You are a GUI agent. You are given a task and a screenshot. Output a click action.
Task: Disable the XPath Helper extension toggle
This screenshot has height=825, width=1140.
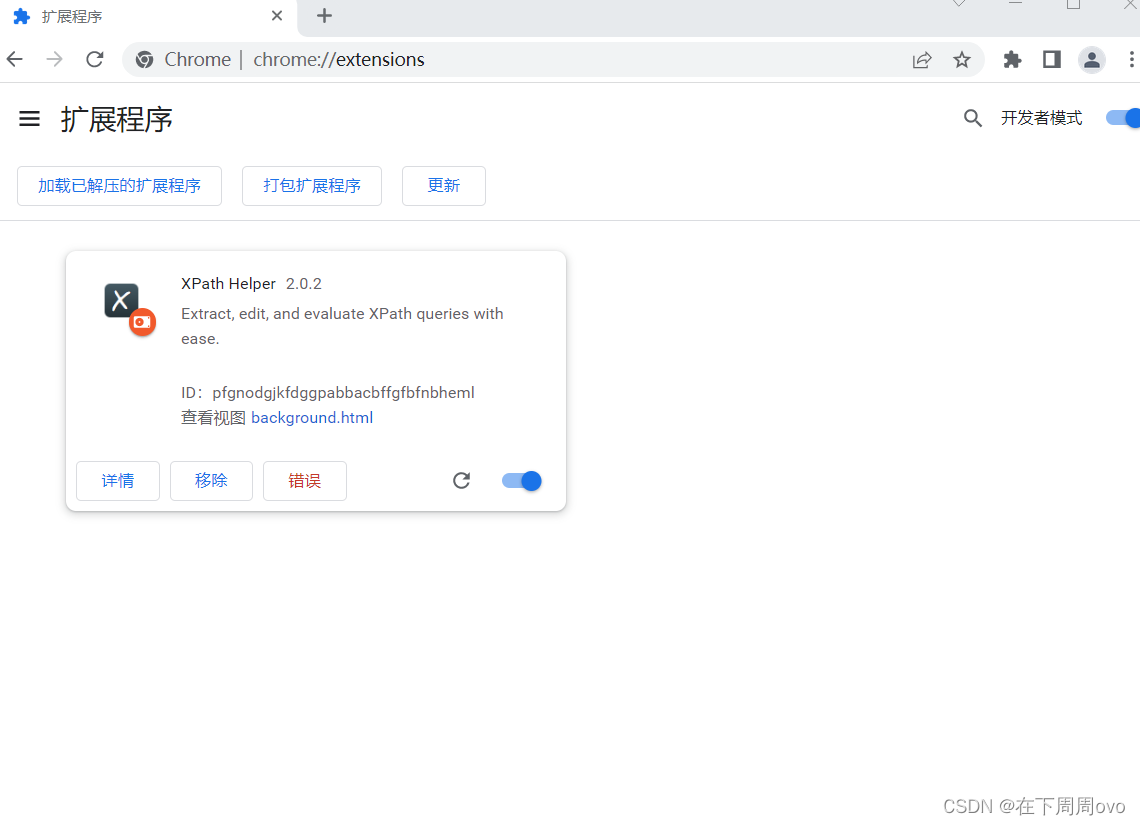[x=521, y=481]
